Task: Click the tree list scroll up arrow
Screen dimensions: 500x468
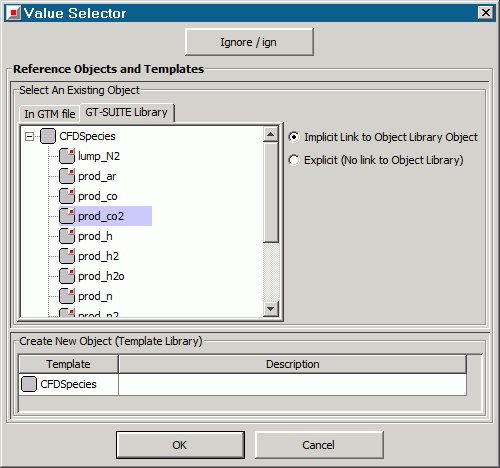Action: click(270, 134)
